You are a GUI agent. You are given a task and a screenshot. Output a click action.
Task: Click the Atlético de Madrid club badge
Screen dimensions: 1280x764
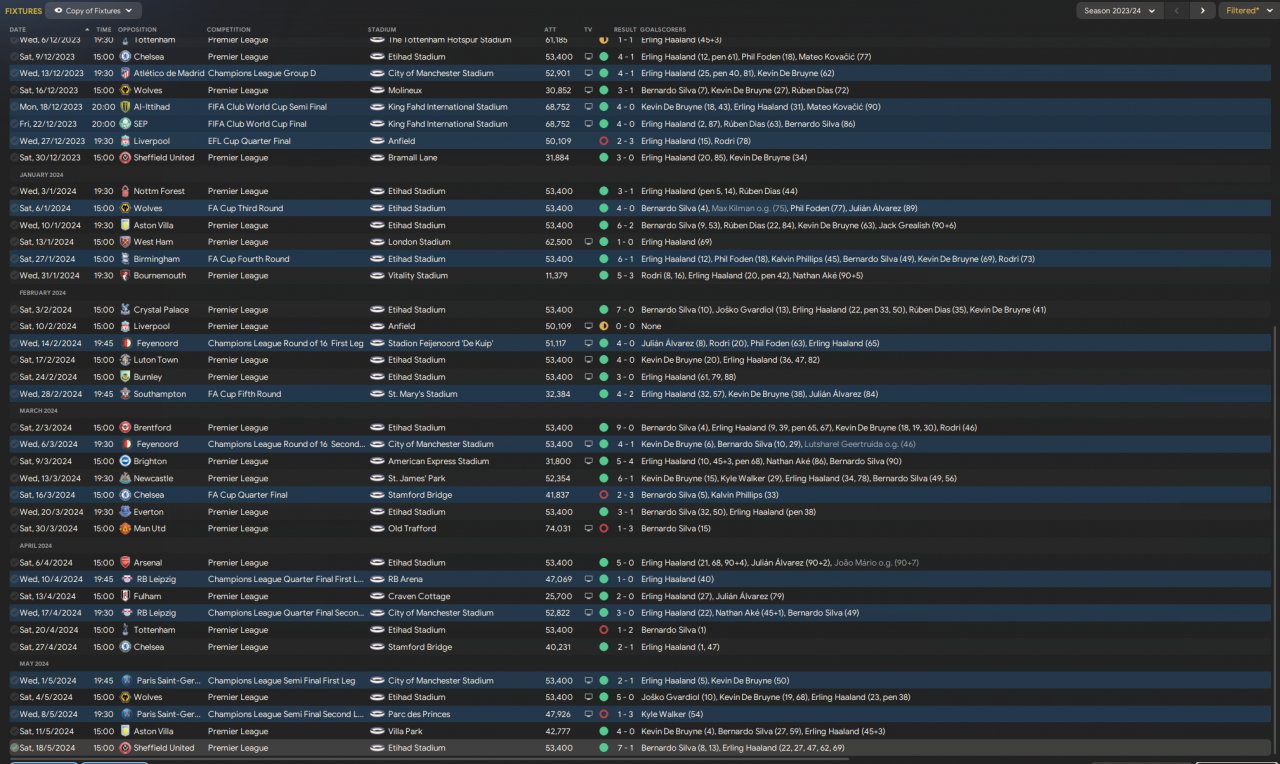coord(125,73)
